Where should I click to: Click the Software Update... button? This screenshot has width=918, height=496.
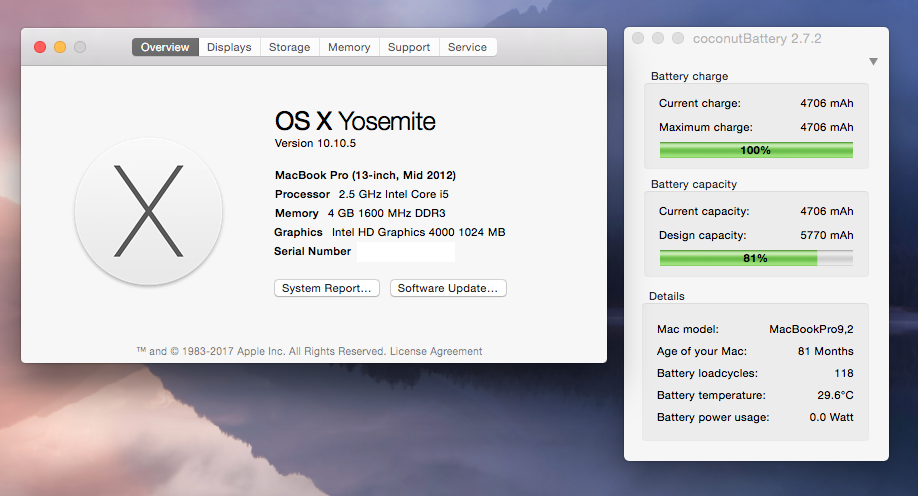448,288
